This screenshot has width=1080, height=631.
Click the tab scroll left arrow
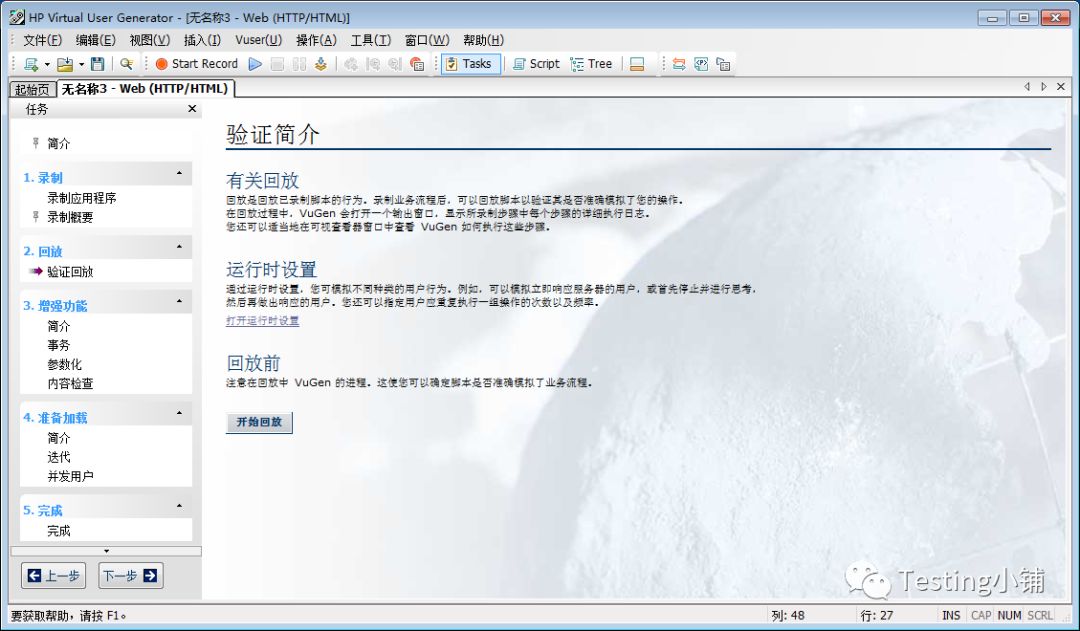coord(1027,87)
